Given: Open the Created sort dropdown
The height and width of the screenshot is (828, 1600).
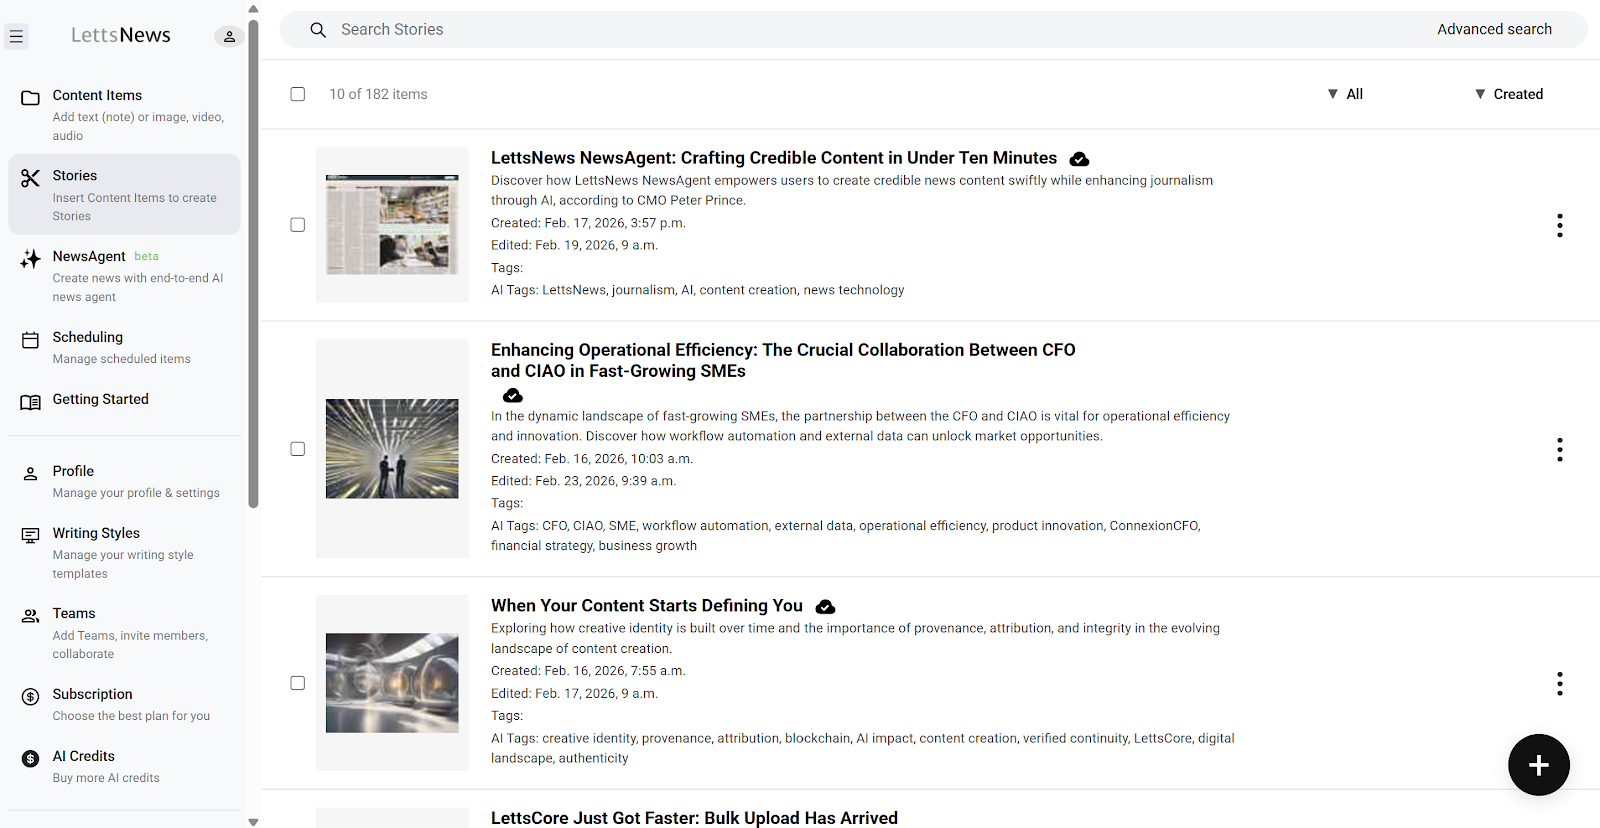Looking at the screenshot, I should click(1508, 94).
